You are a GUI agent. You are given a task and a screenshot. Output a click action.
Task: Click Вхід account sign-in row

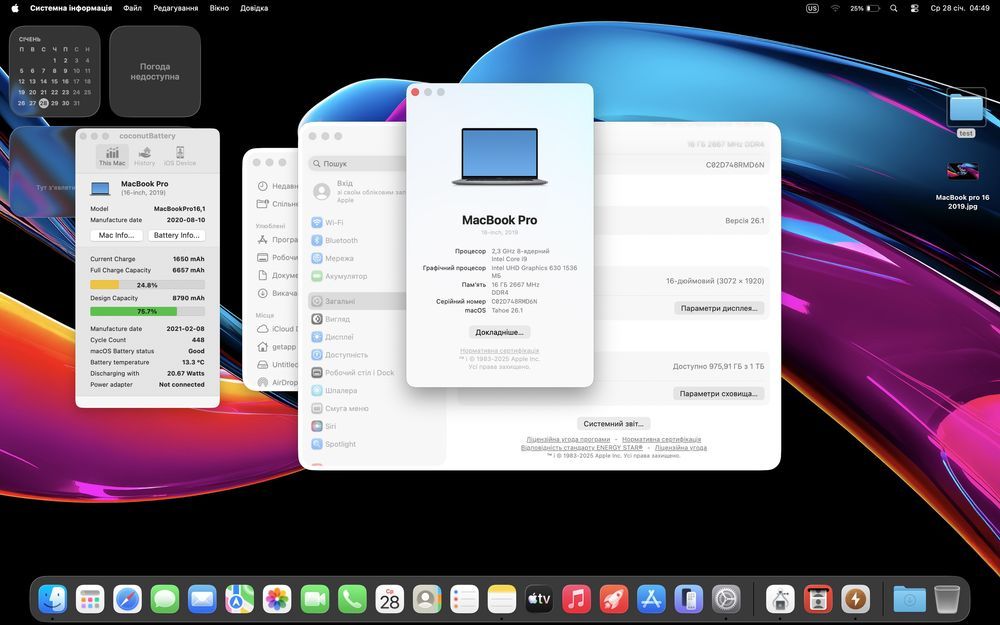[359, 191]
